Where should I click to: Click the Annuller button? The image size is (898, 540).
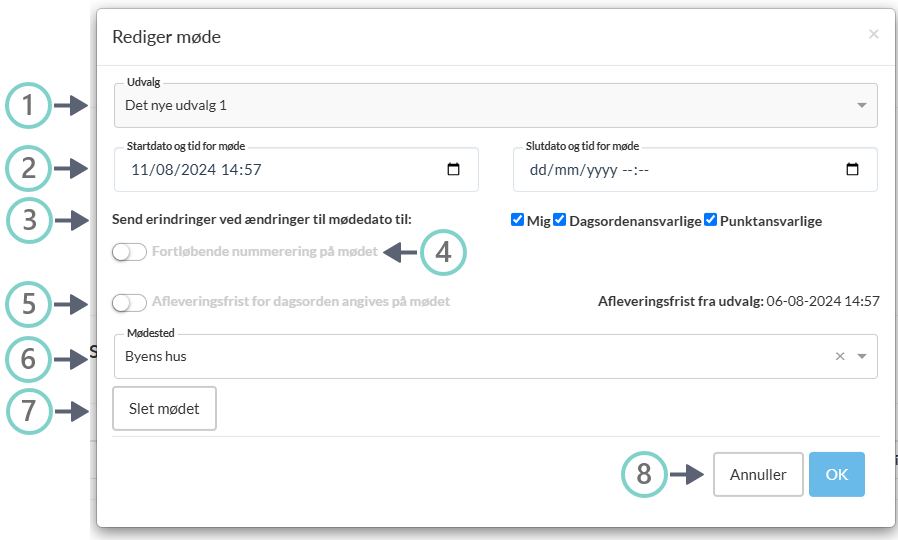pos(757,475)
